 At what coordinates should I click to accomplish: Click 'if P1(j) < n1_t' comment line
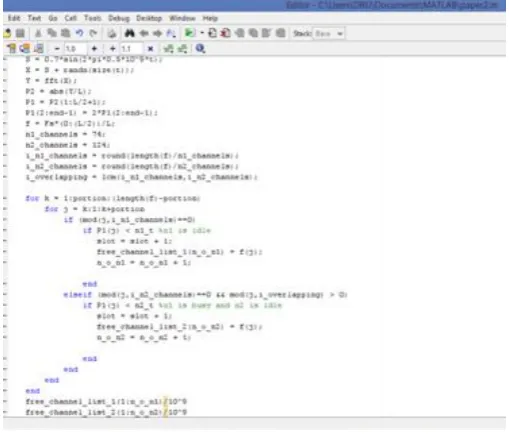[x=147, y=230]
